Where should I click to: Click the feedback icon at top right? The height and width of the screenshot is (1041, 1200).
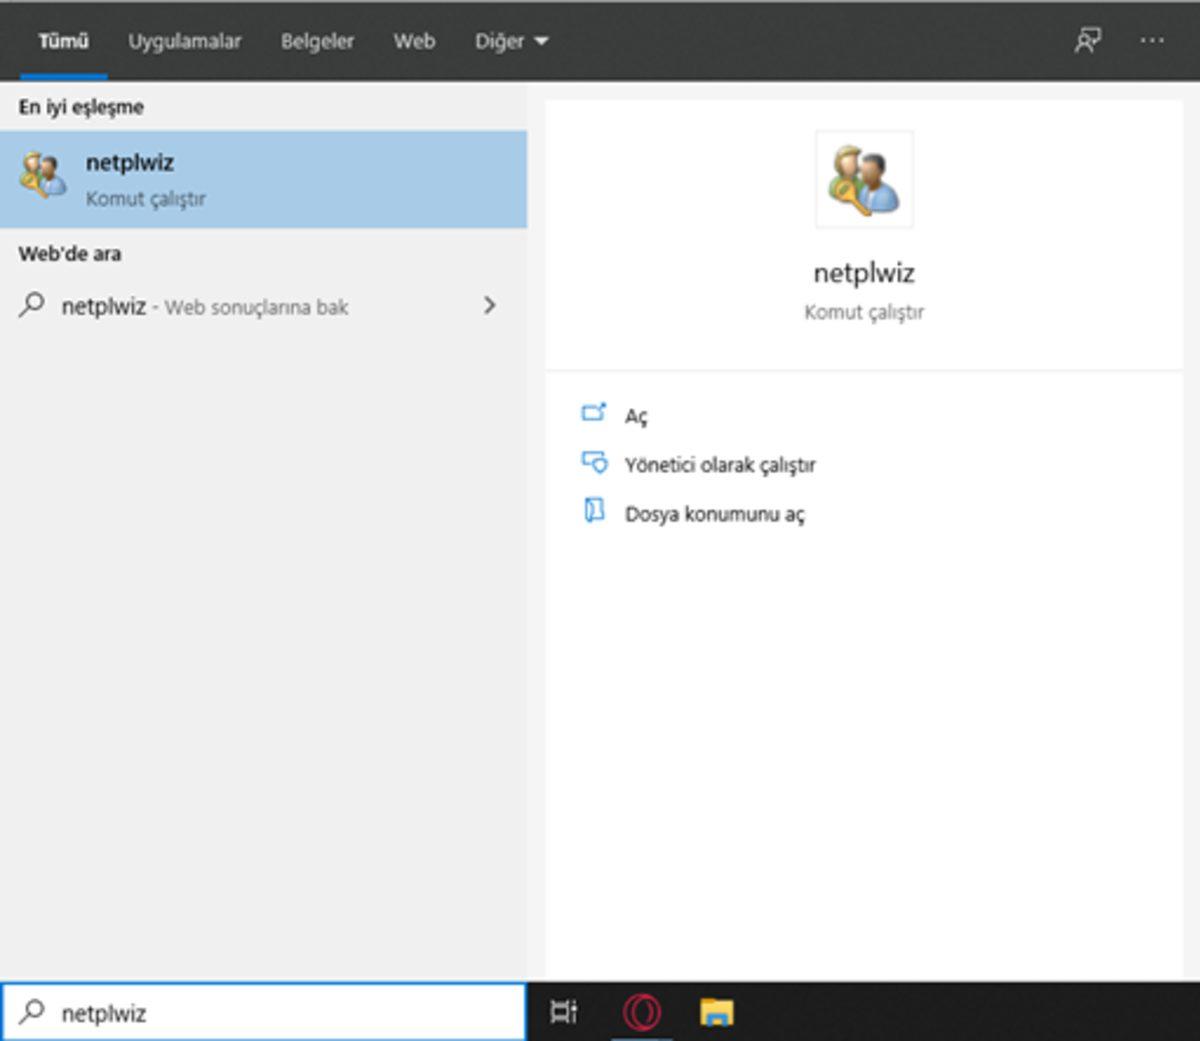click(x=1085, y=41)
